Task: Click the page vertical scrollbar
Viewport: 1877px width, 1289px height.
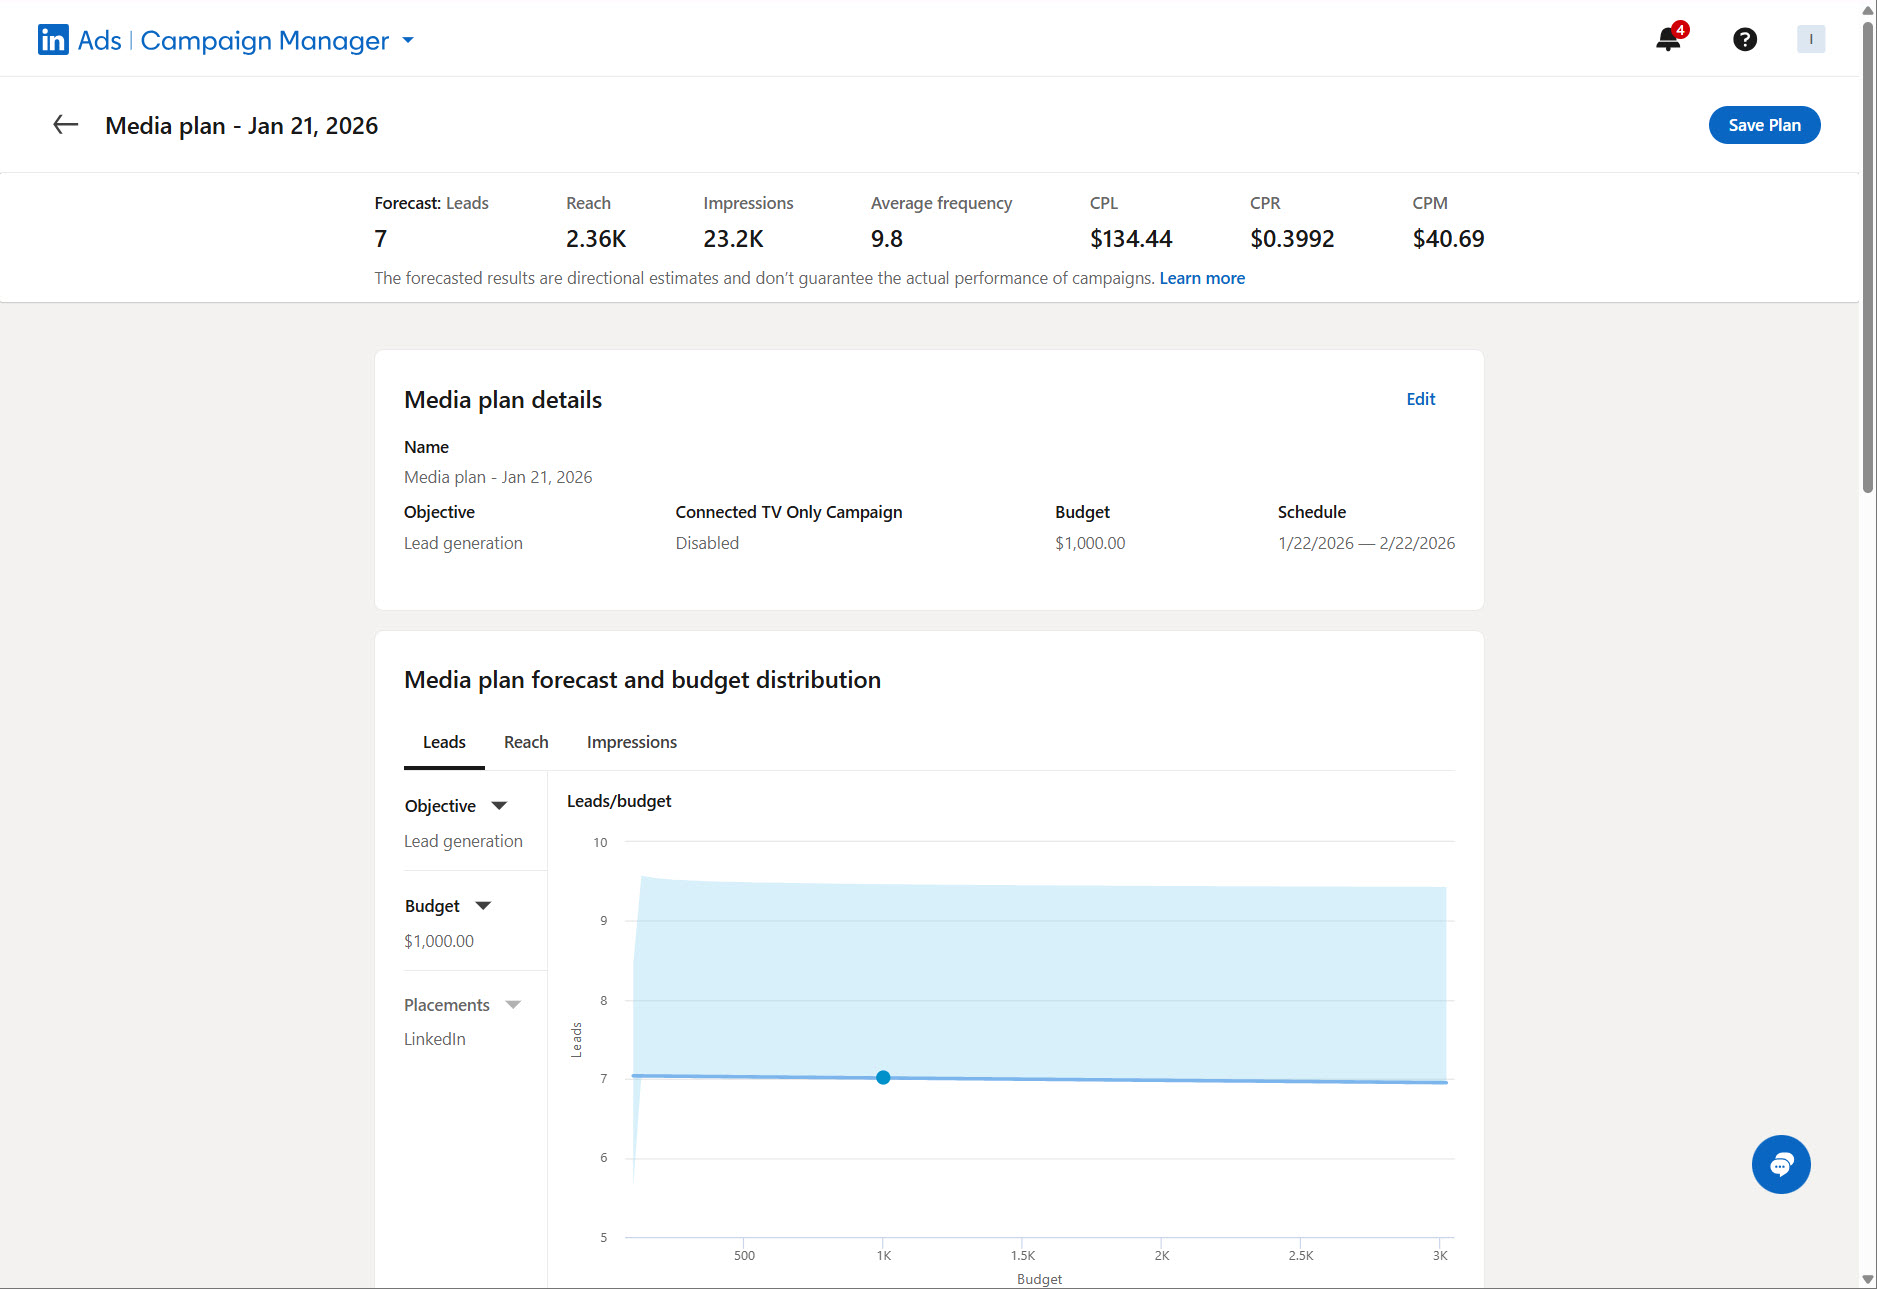Action: [1867, 260]
